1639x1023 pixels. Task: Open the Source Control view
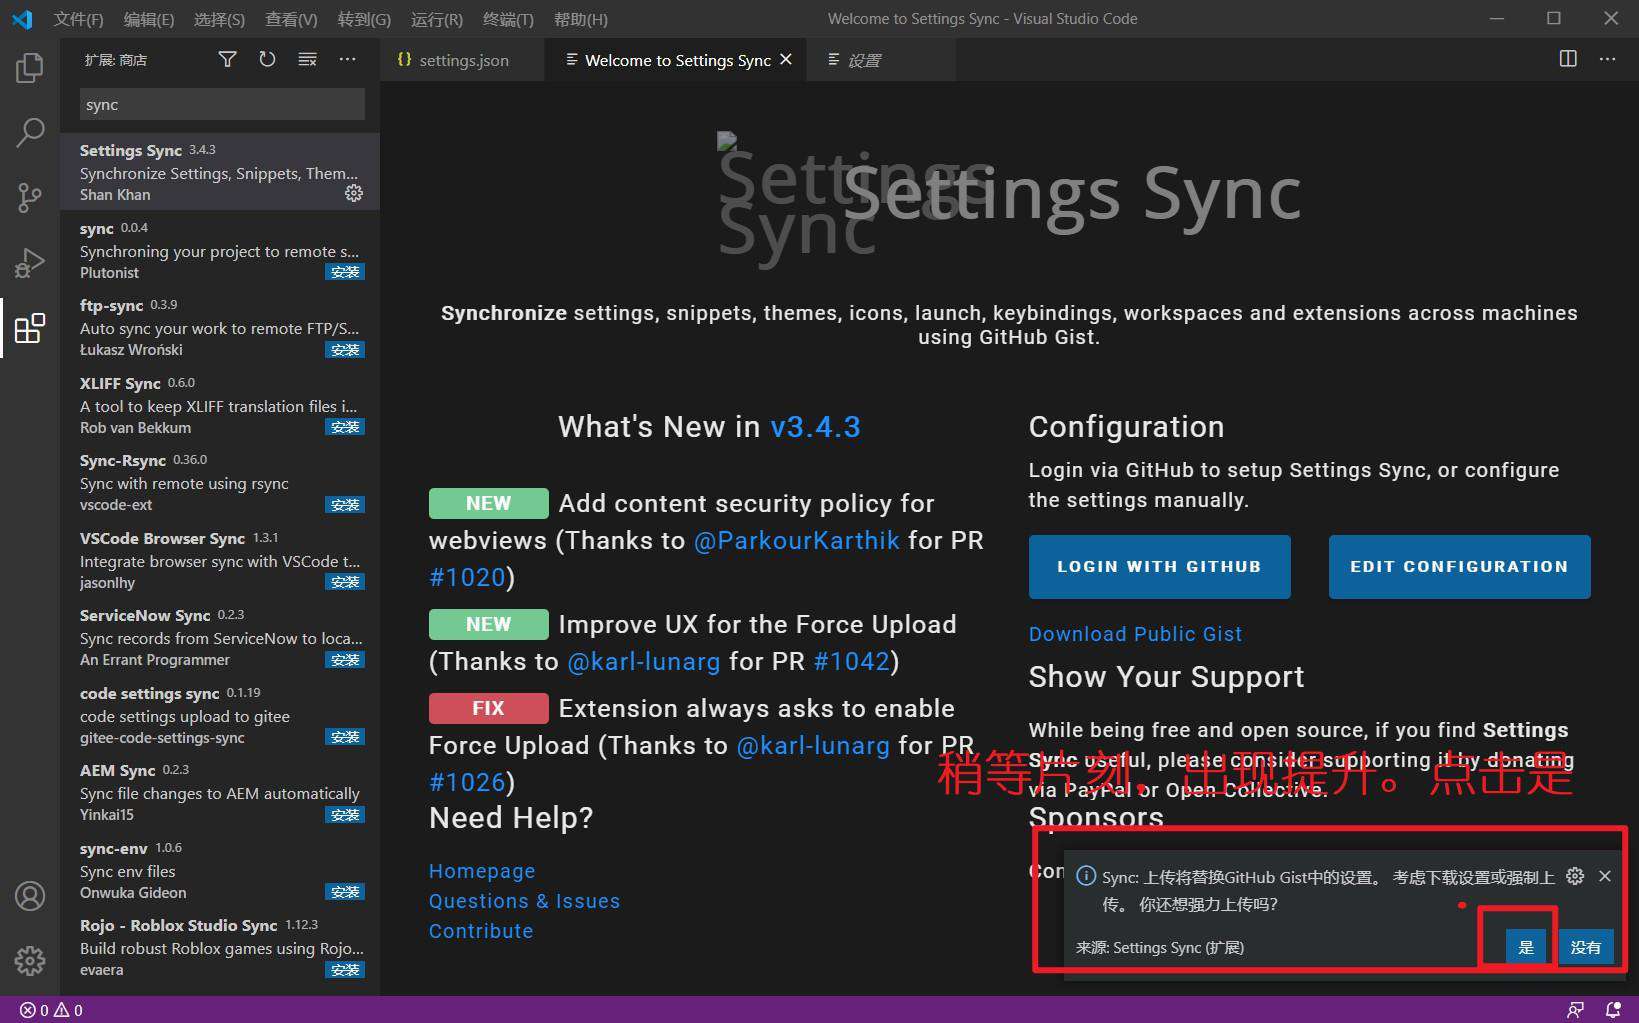point(30,197)
